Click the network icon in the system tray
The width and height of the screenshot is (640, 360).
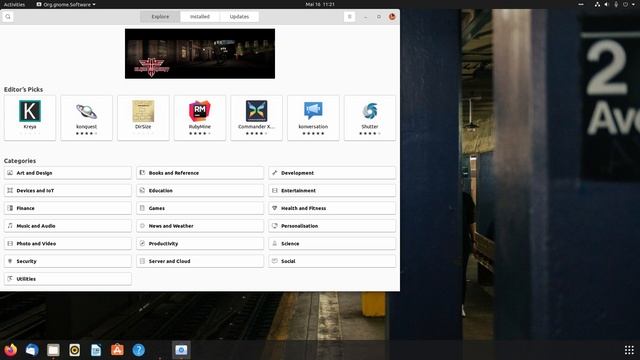597,4
